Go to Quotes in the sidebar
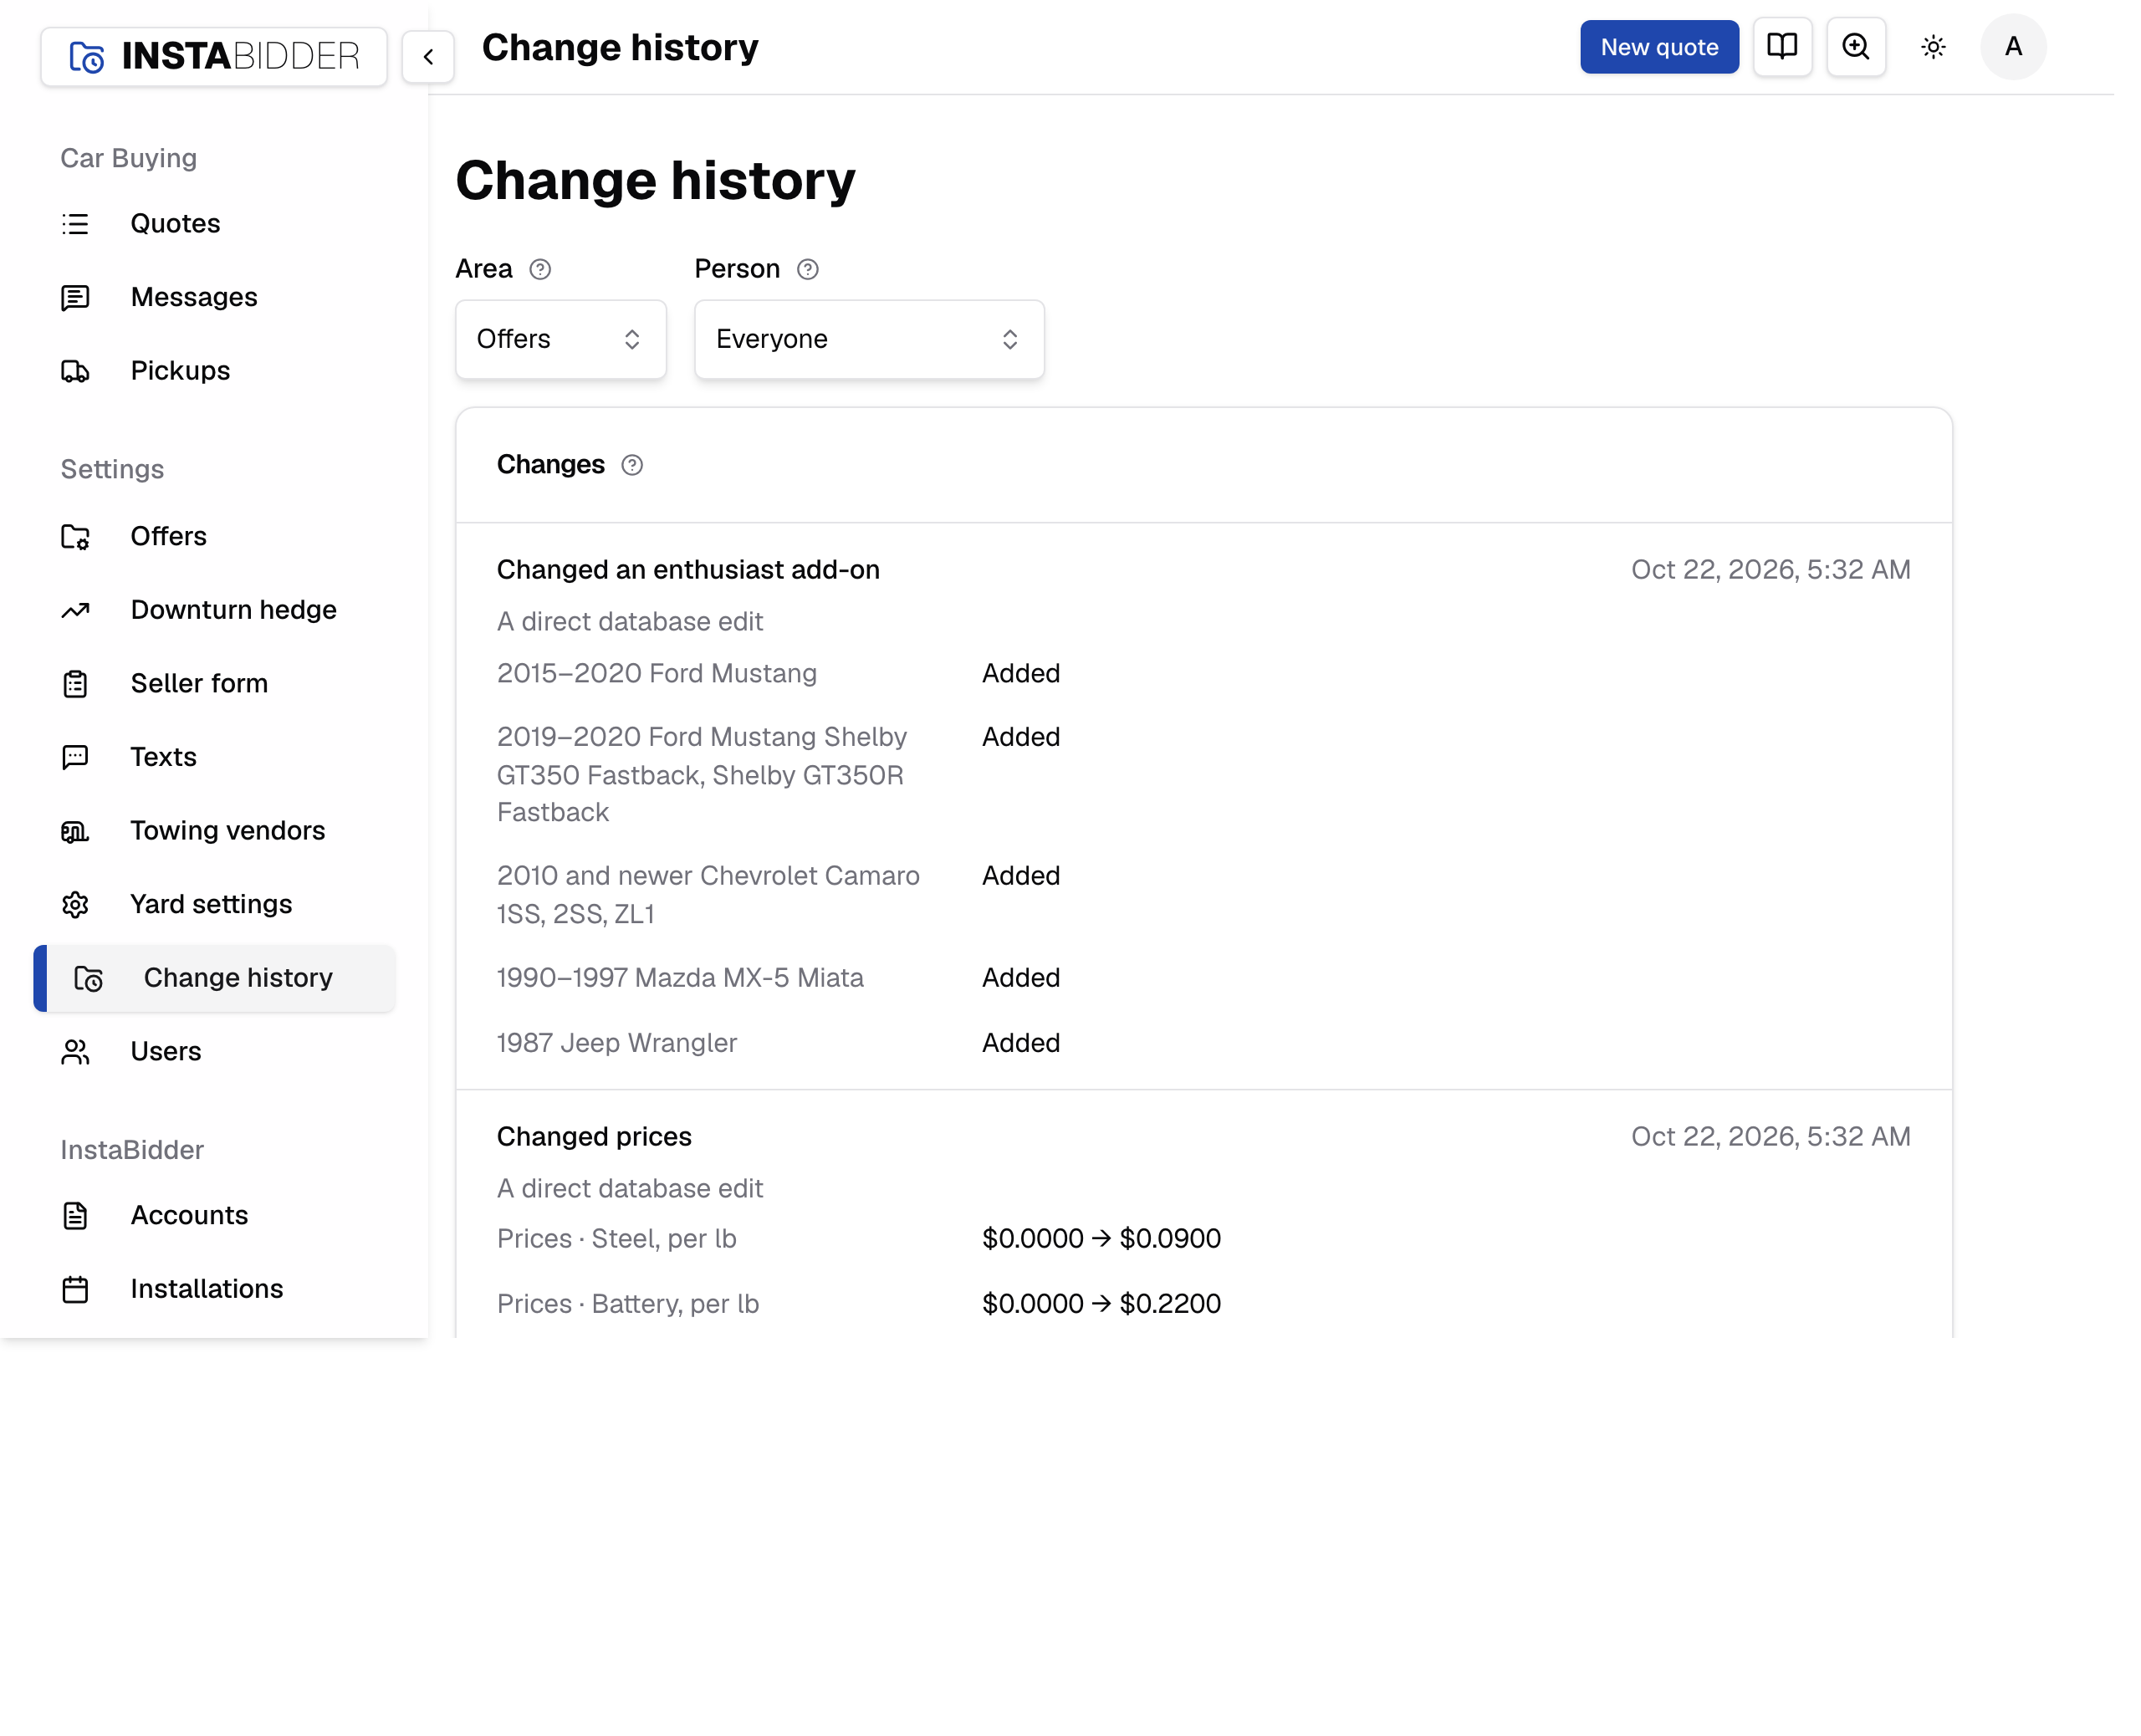Viewport: 2141px width, 1736px height. coord(214,224)
